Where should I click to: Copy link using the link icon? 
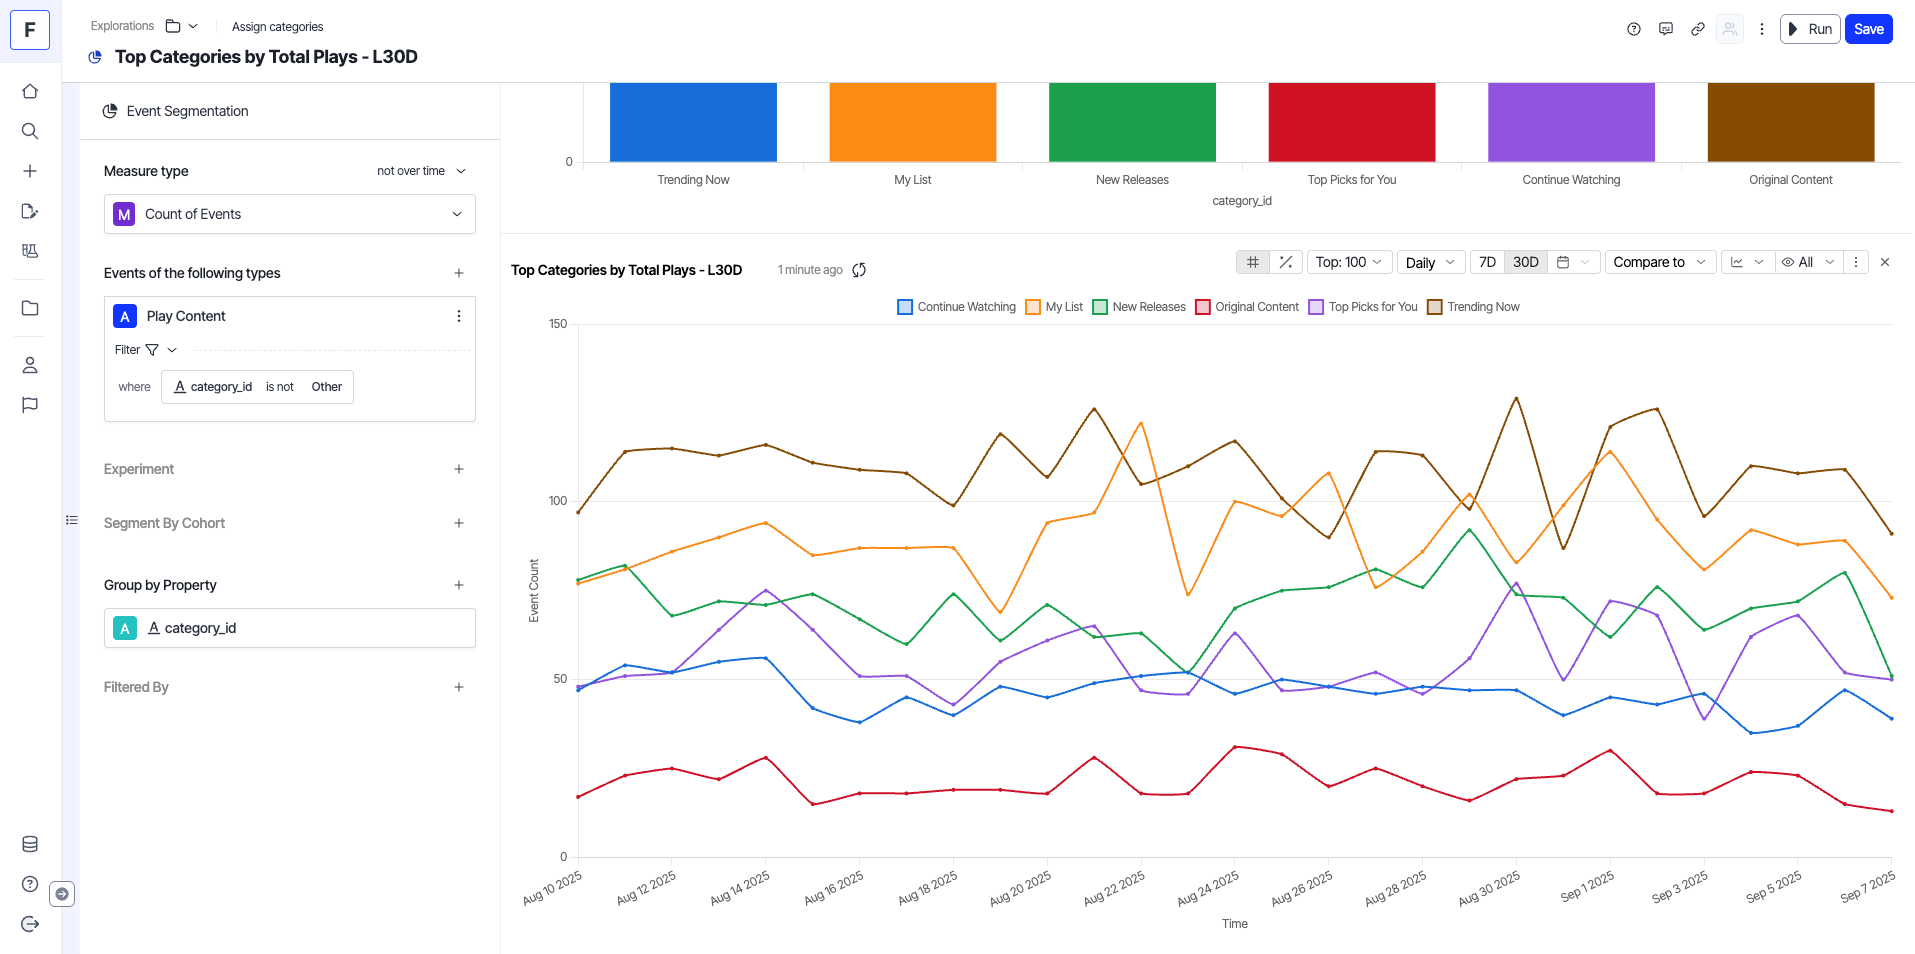pyautogui.click(x=1697, y=29)
